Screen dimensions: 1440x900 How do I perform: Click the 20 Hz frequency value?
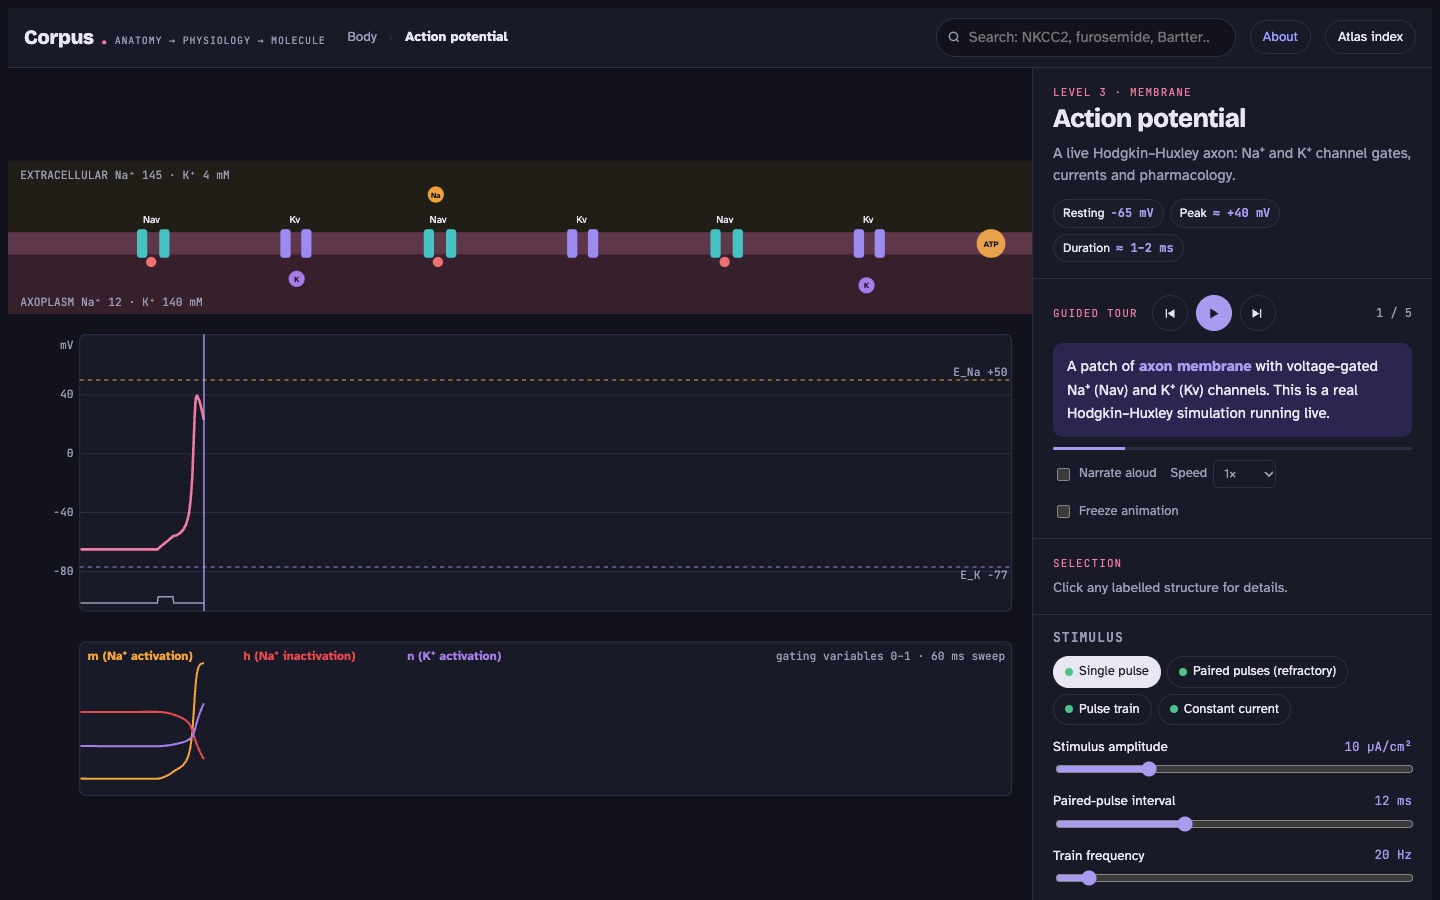[x=1393, y=855]
